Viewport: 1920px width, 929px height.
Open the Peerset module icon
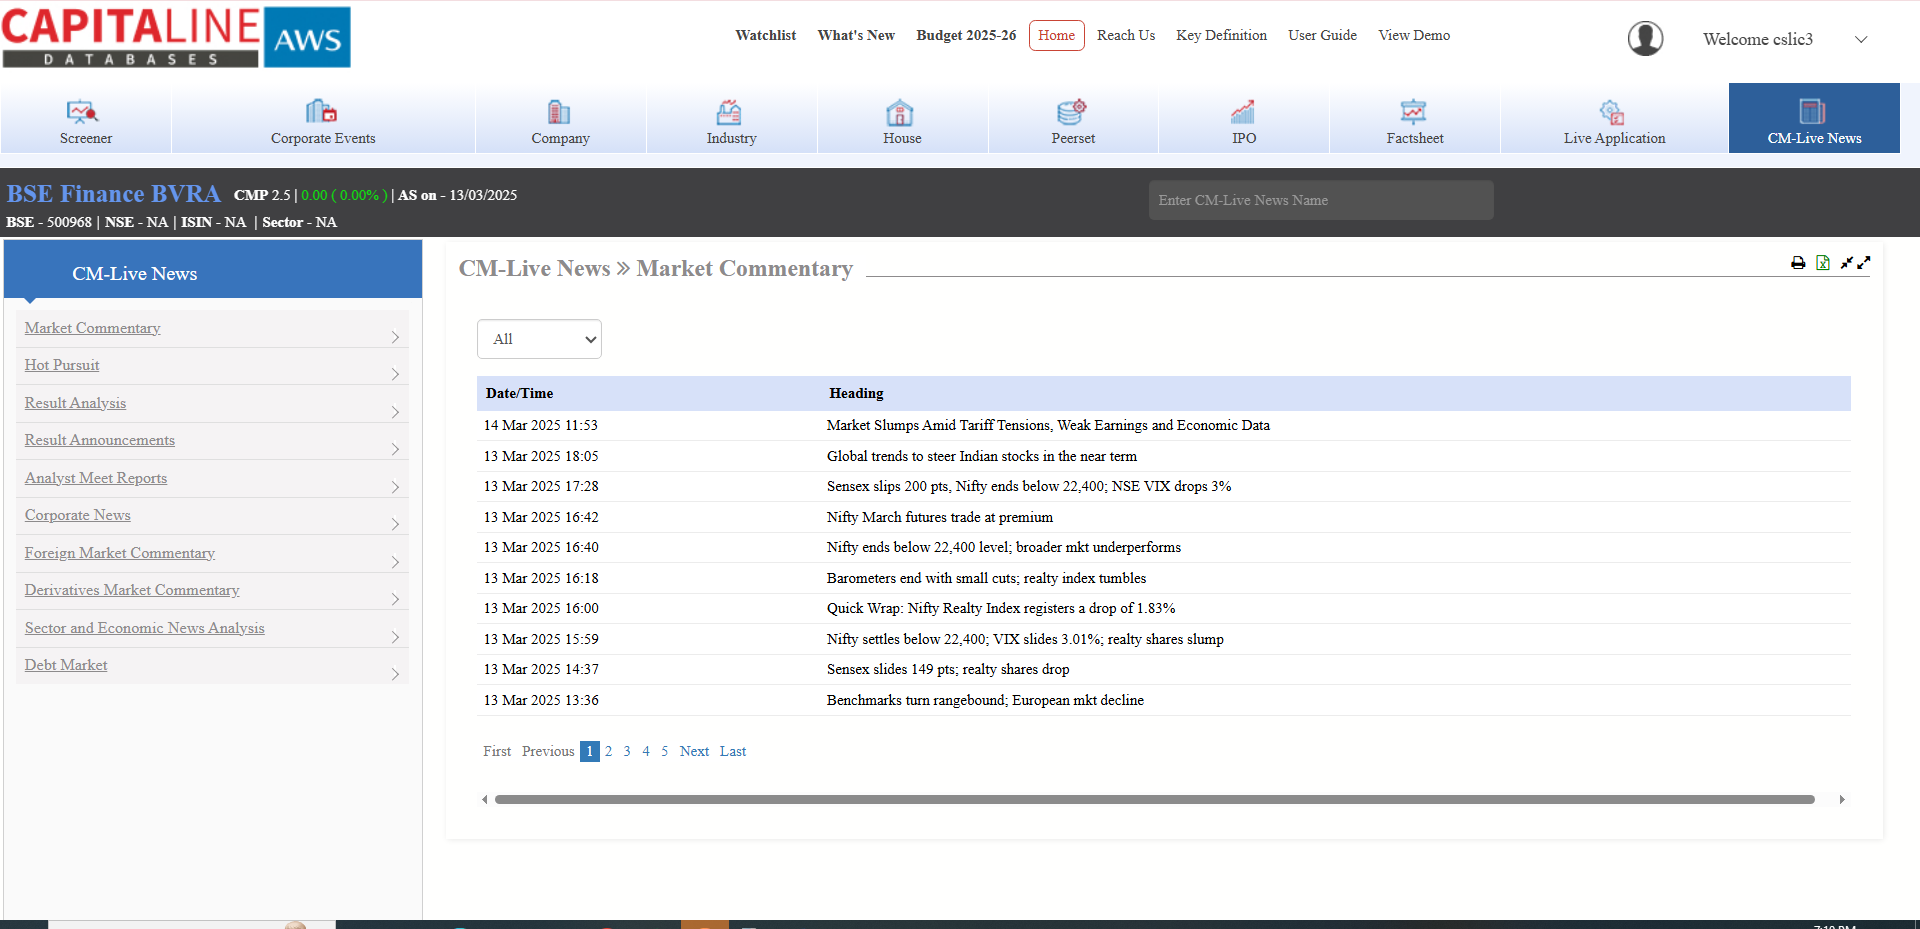coord(1071,111)
